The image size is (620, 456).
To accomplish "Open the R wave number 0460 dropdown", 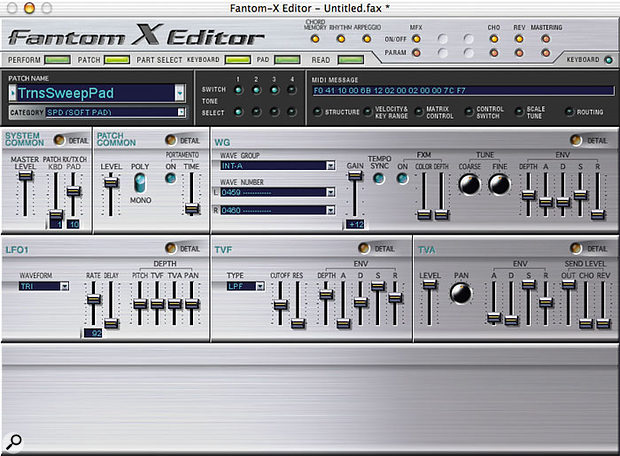I will pyautogui.click(x=331, y=210).
